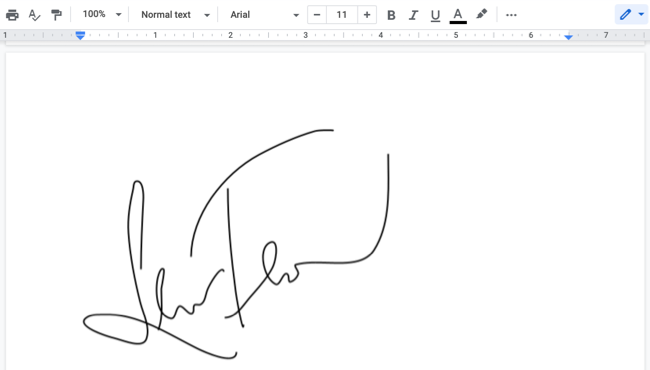The image size is (650, 370).
Task: Increase font size with plus button
Action: (367, 15)
